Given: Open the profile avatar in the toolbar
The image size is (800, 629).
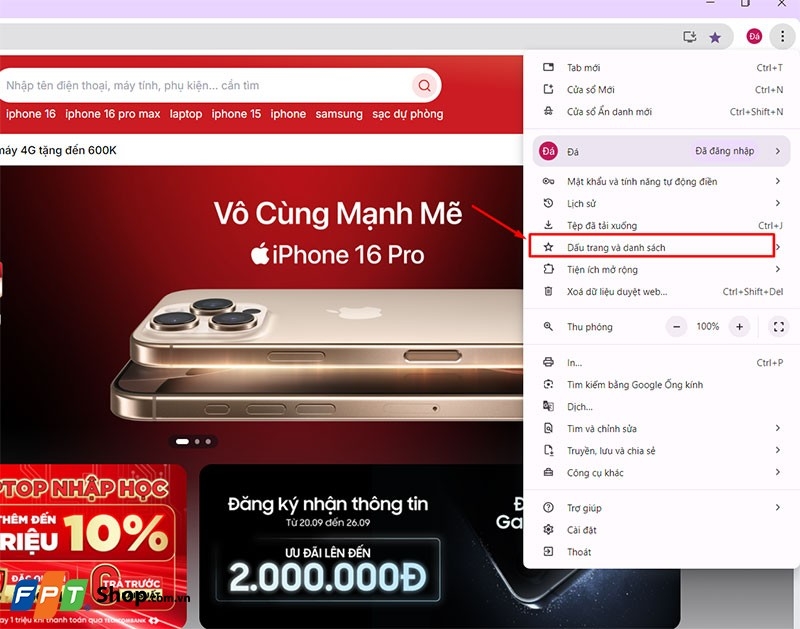Looking at the screenshot, I should [754, 36].
